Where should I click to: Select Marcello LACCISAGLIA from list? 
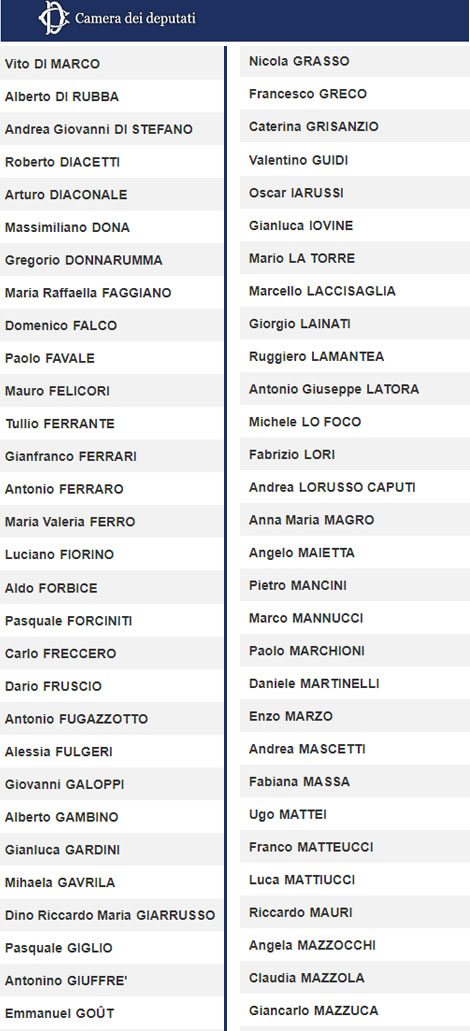point(355,291)
